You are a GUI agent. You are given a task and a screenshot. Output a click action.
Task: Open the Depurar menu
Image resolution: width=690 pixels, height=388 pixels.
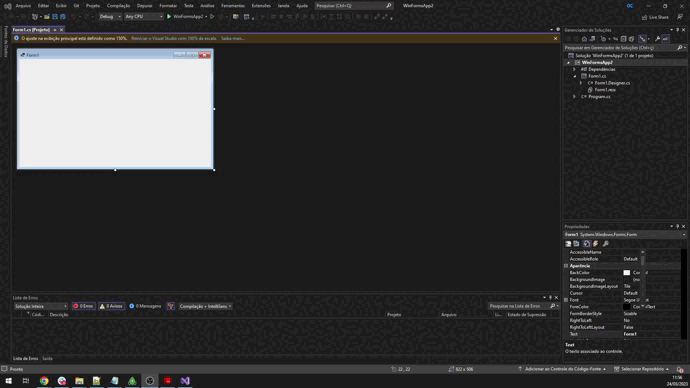point(144,6)
